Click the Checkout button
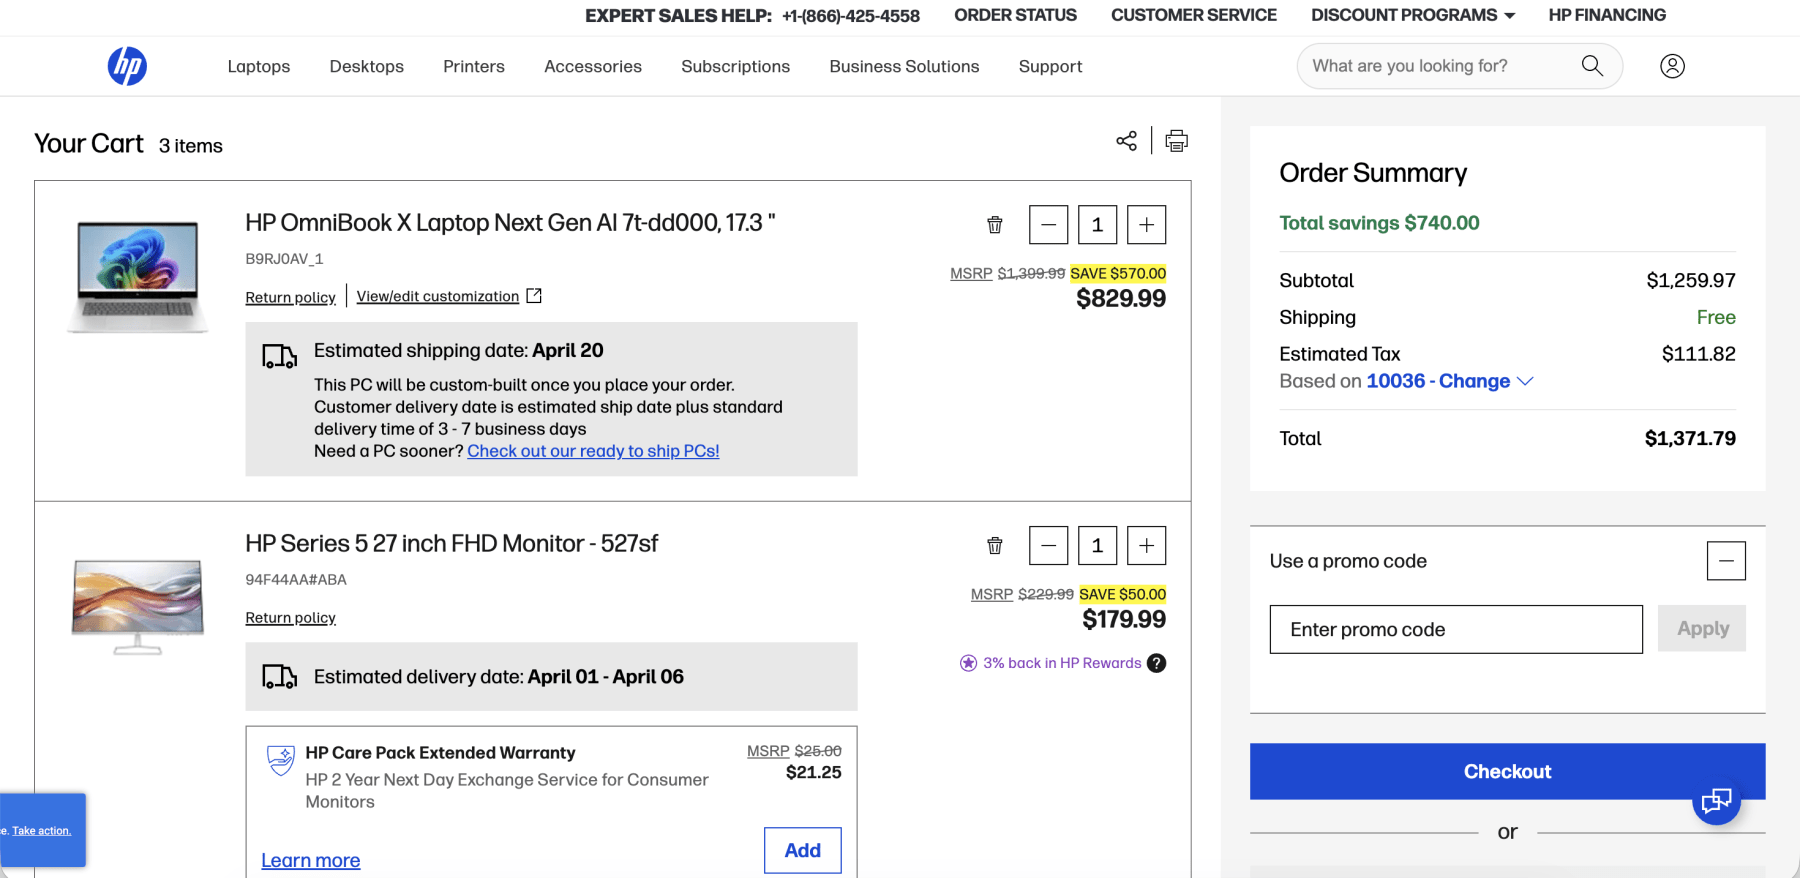The height and width of the screenshot is (878, 1800). click(1507, 771)
